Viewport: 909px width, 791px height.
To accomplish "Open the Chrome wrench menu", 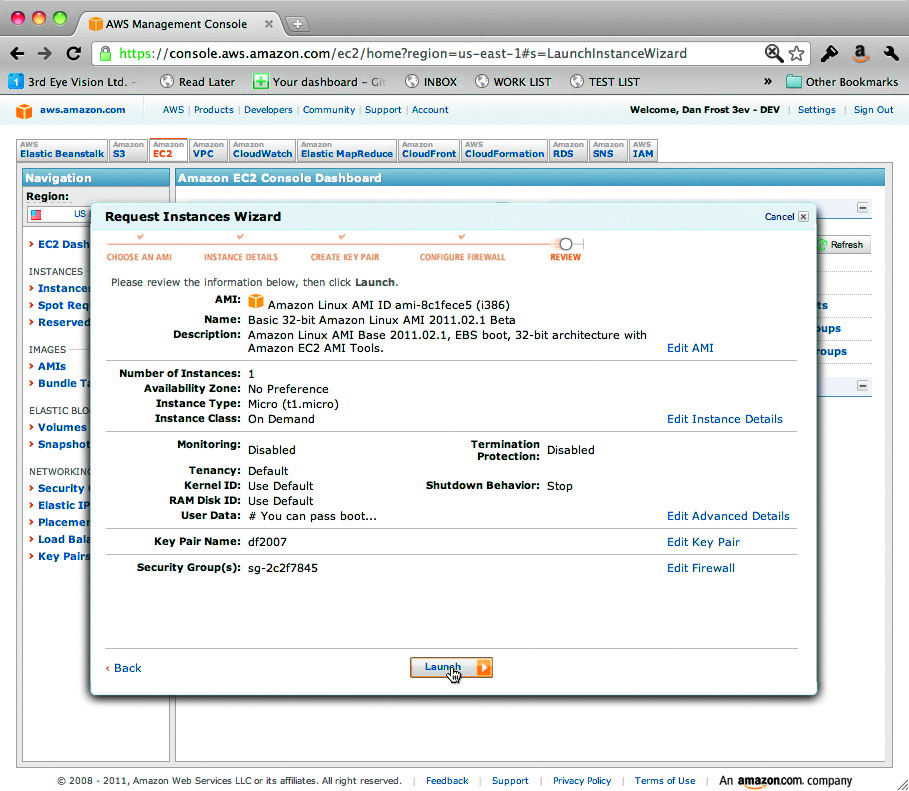I will [x=891, y=53].
